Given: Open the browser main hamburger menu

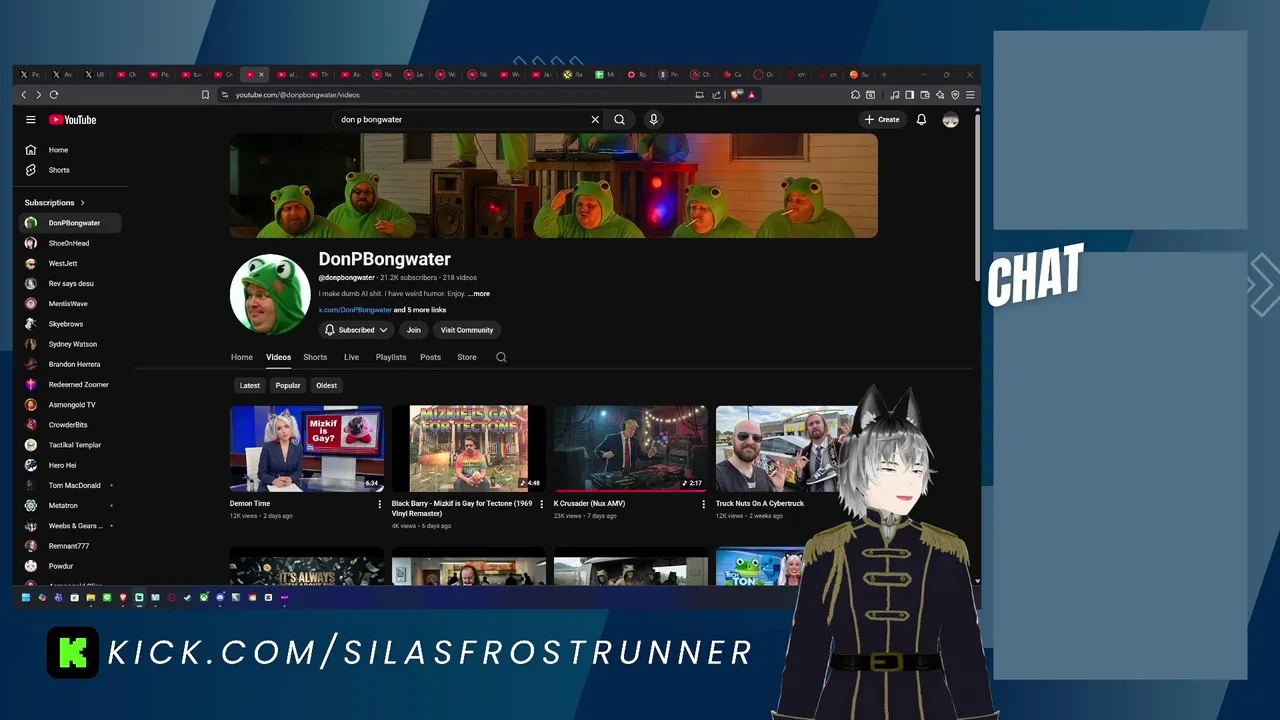Looking at the screenshot, I should (970, 95).
